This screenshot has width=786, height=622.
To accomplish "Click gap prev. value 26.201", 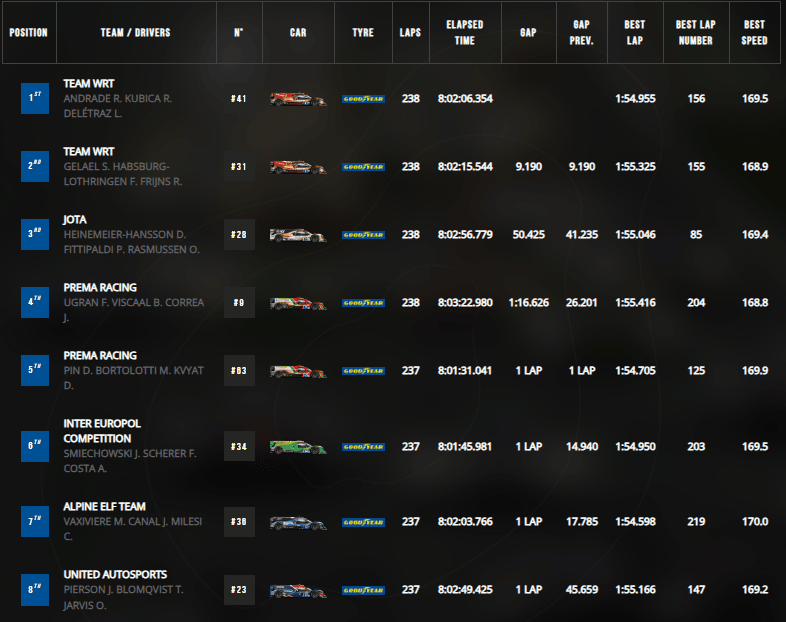I will point(581,303).
